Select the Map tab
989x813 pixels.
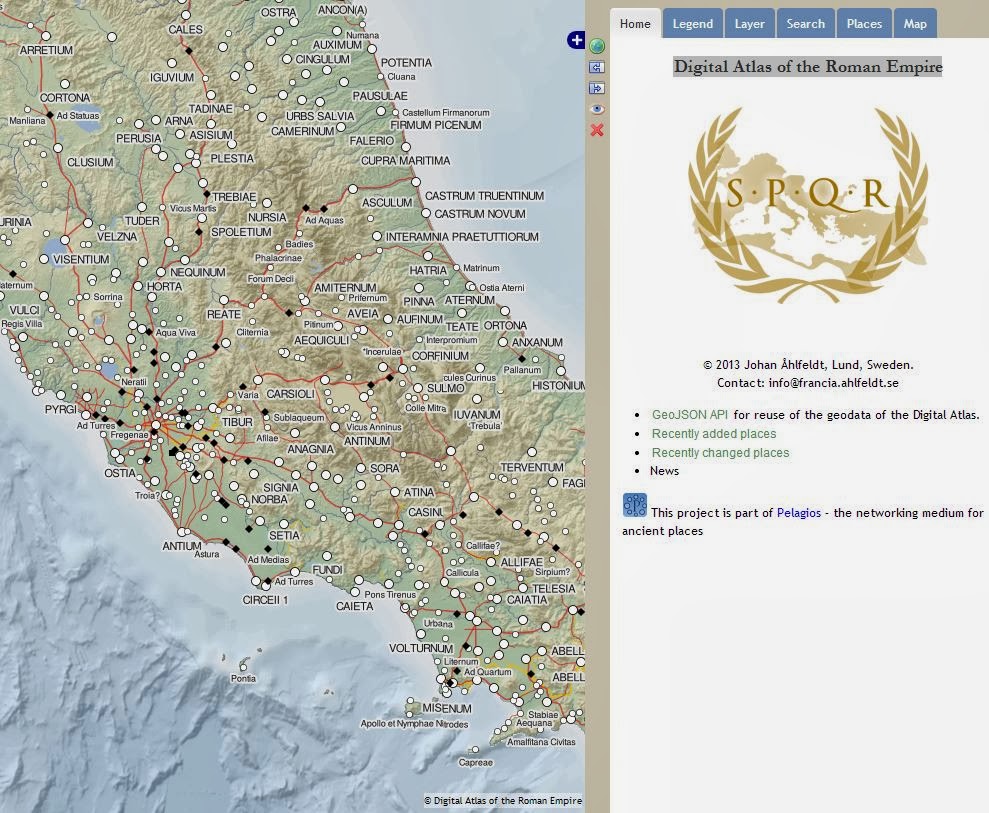click(915, 23)
